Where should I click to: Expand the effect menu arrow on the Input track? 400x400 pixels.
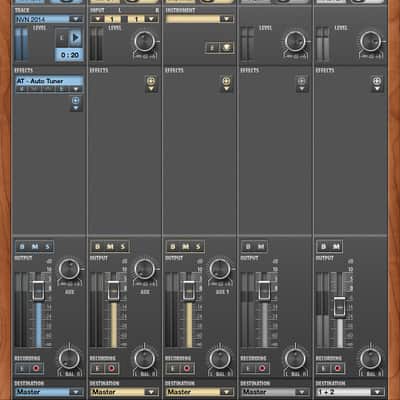point(151,89)
